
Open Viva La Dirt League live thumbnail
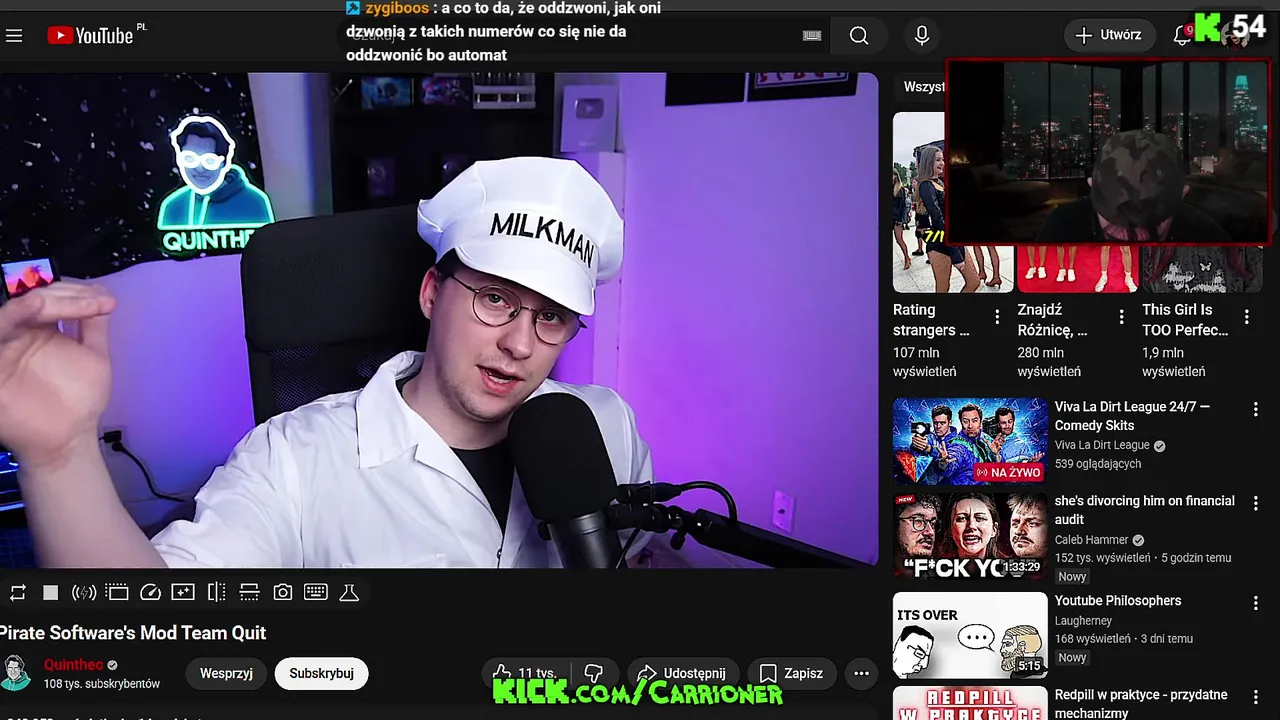tap(970, 441)
